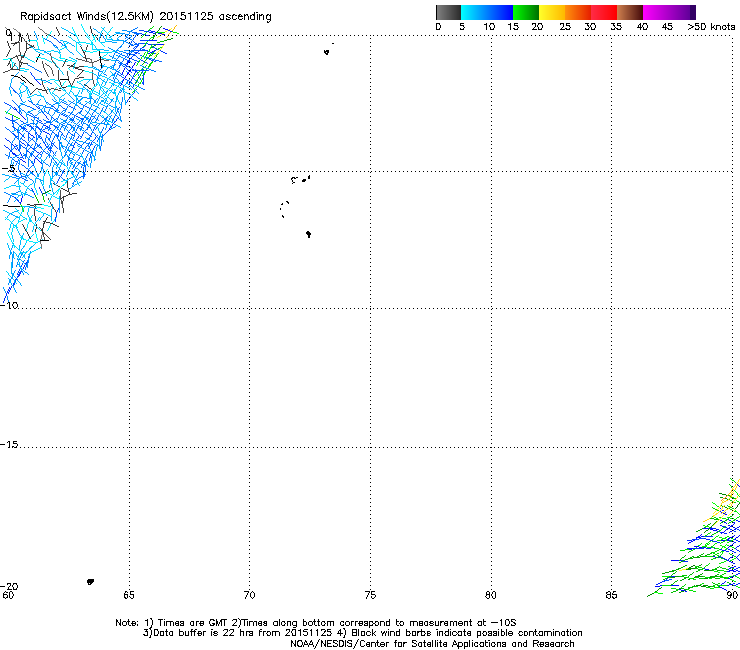
Task: Click the green 15-20 knots legend segment
Action: (x=526, y=12)
